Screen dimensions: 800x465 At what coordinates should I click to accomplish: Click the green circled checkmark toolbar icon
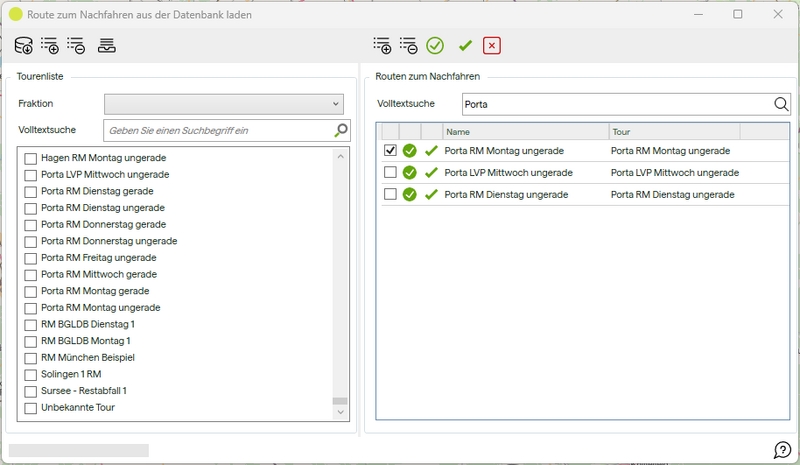pos(435,45)
